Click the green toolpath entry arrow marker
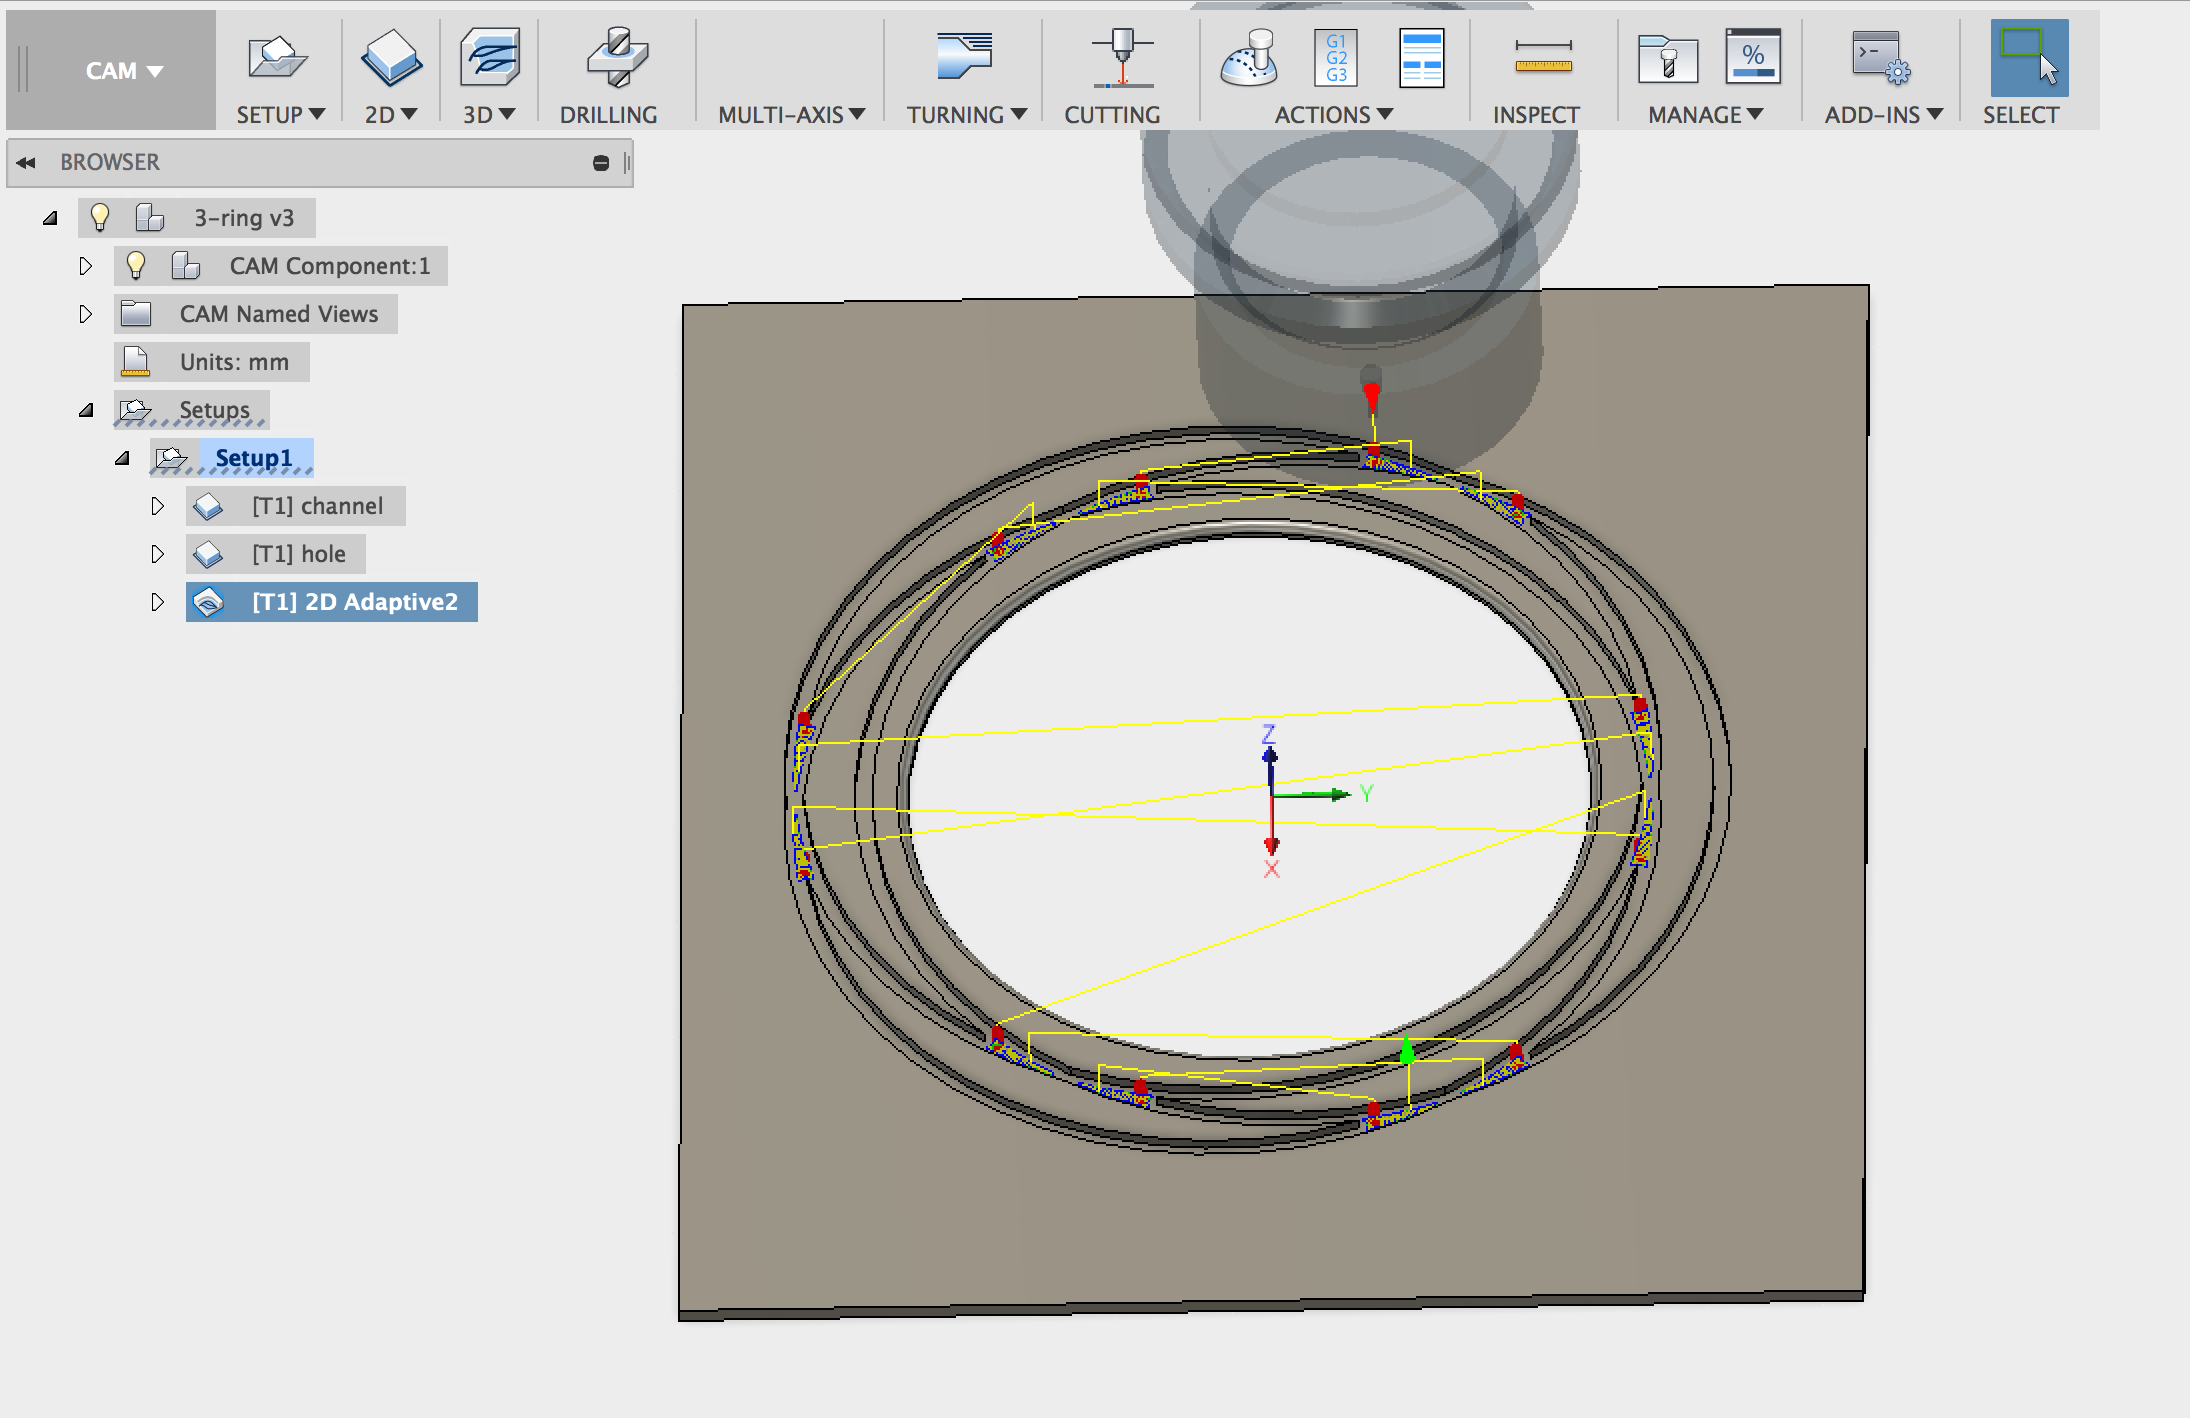Viewport: 2190px width, 1418px height. coord(1408,1050)
